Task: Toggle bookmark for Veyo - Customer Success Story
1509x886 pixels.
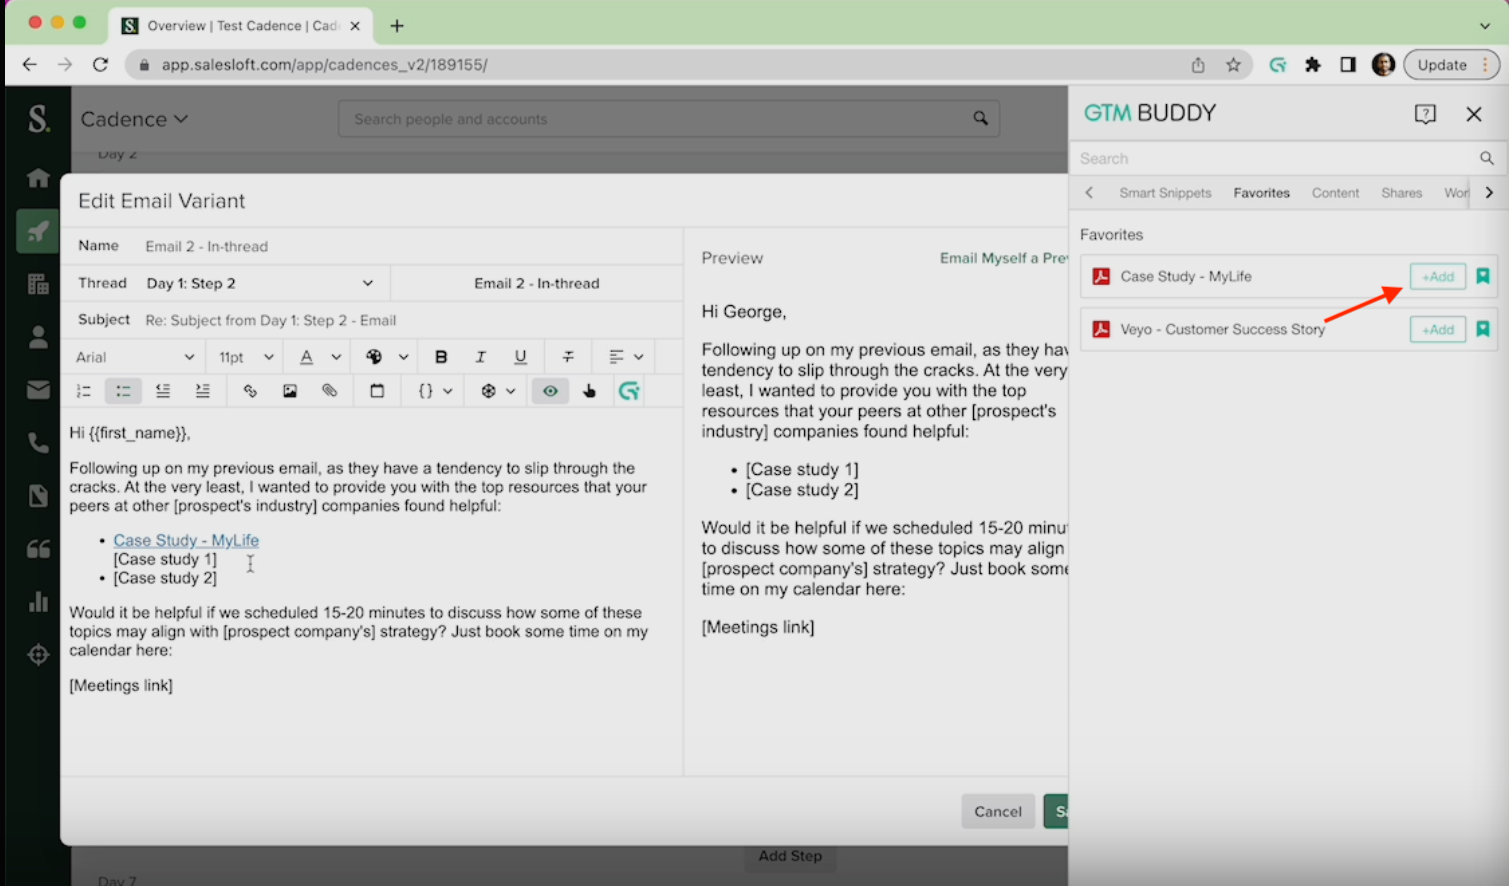Action: pos(1483,329)
